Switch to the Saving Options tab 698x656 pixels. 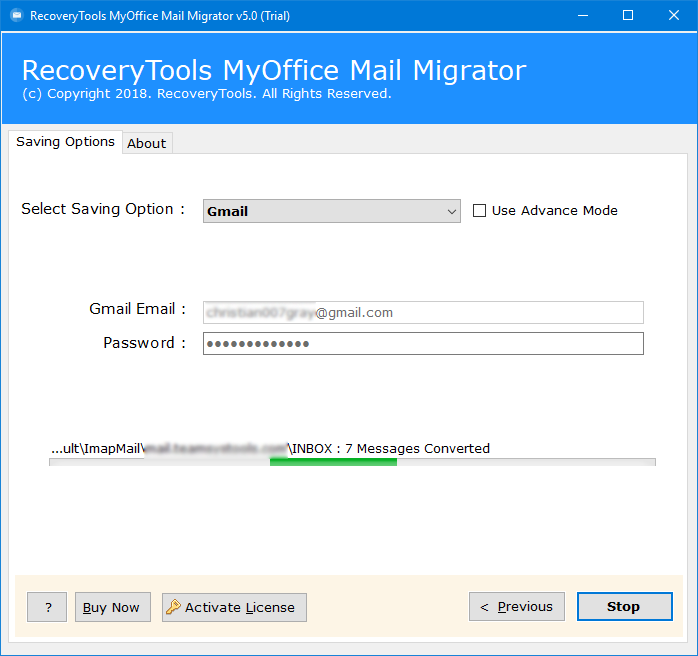tap(65, 142)
